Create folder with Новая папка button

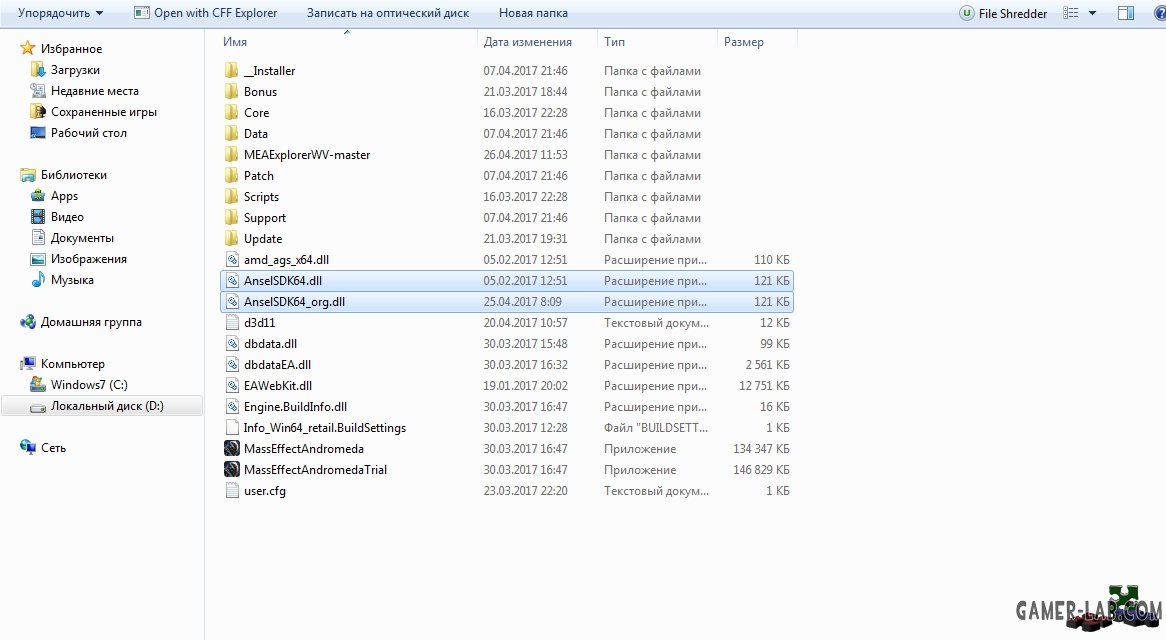(533, 13)
